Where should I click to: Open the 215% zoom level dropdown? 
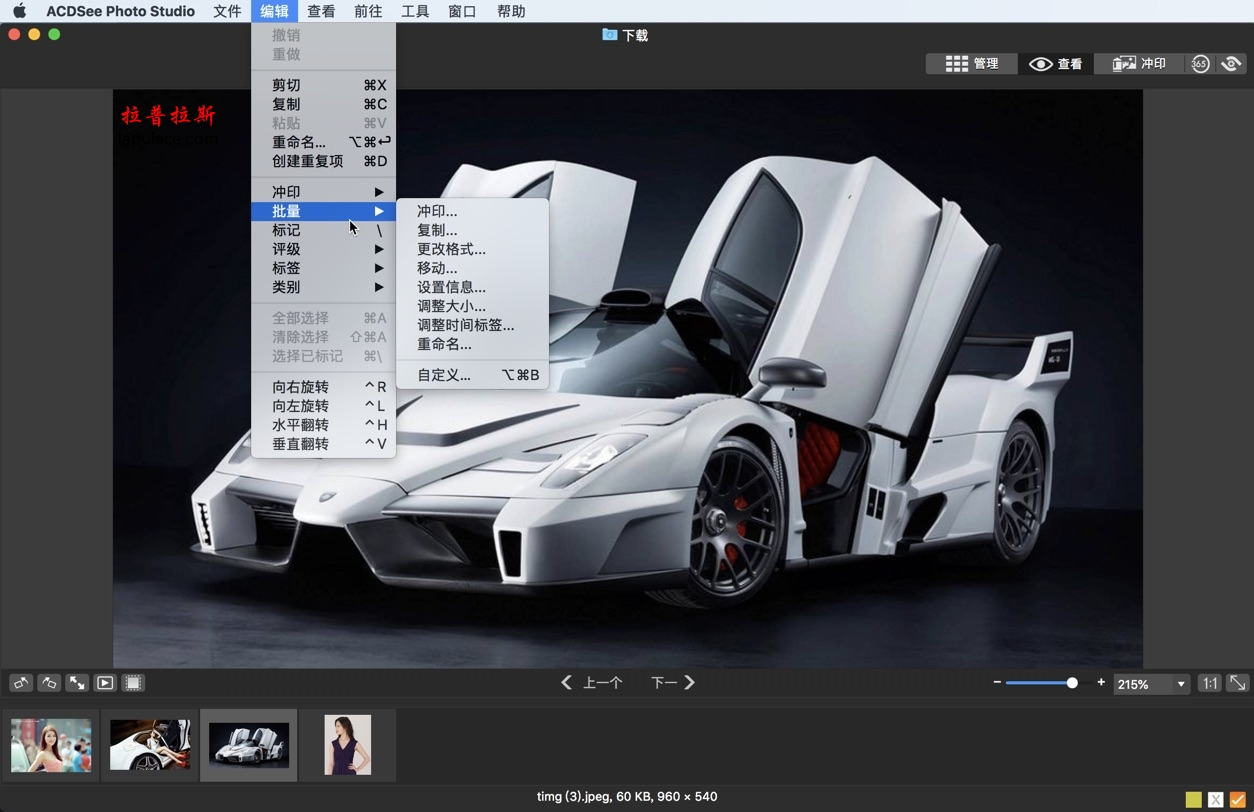pos(1151,683)
